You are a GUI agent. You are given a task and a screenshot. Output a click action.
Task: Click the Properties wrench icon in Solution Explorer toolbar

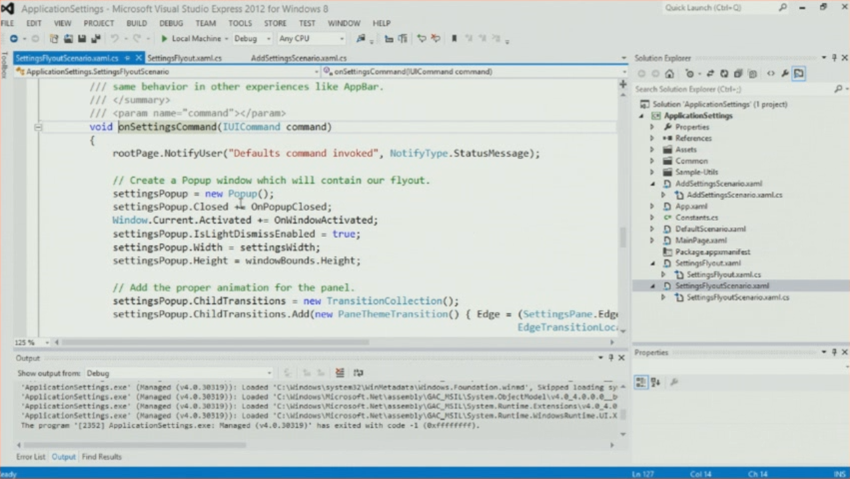click(784, 74)
